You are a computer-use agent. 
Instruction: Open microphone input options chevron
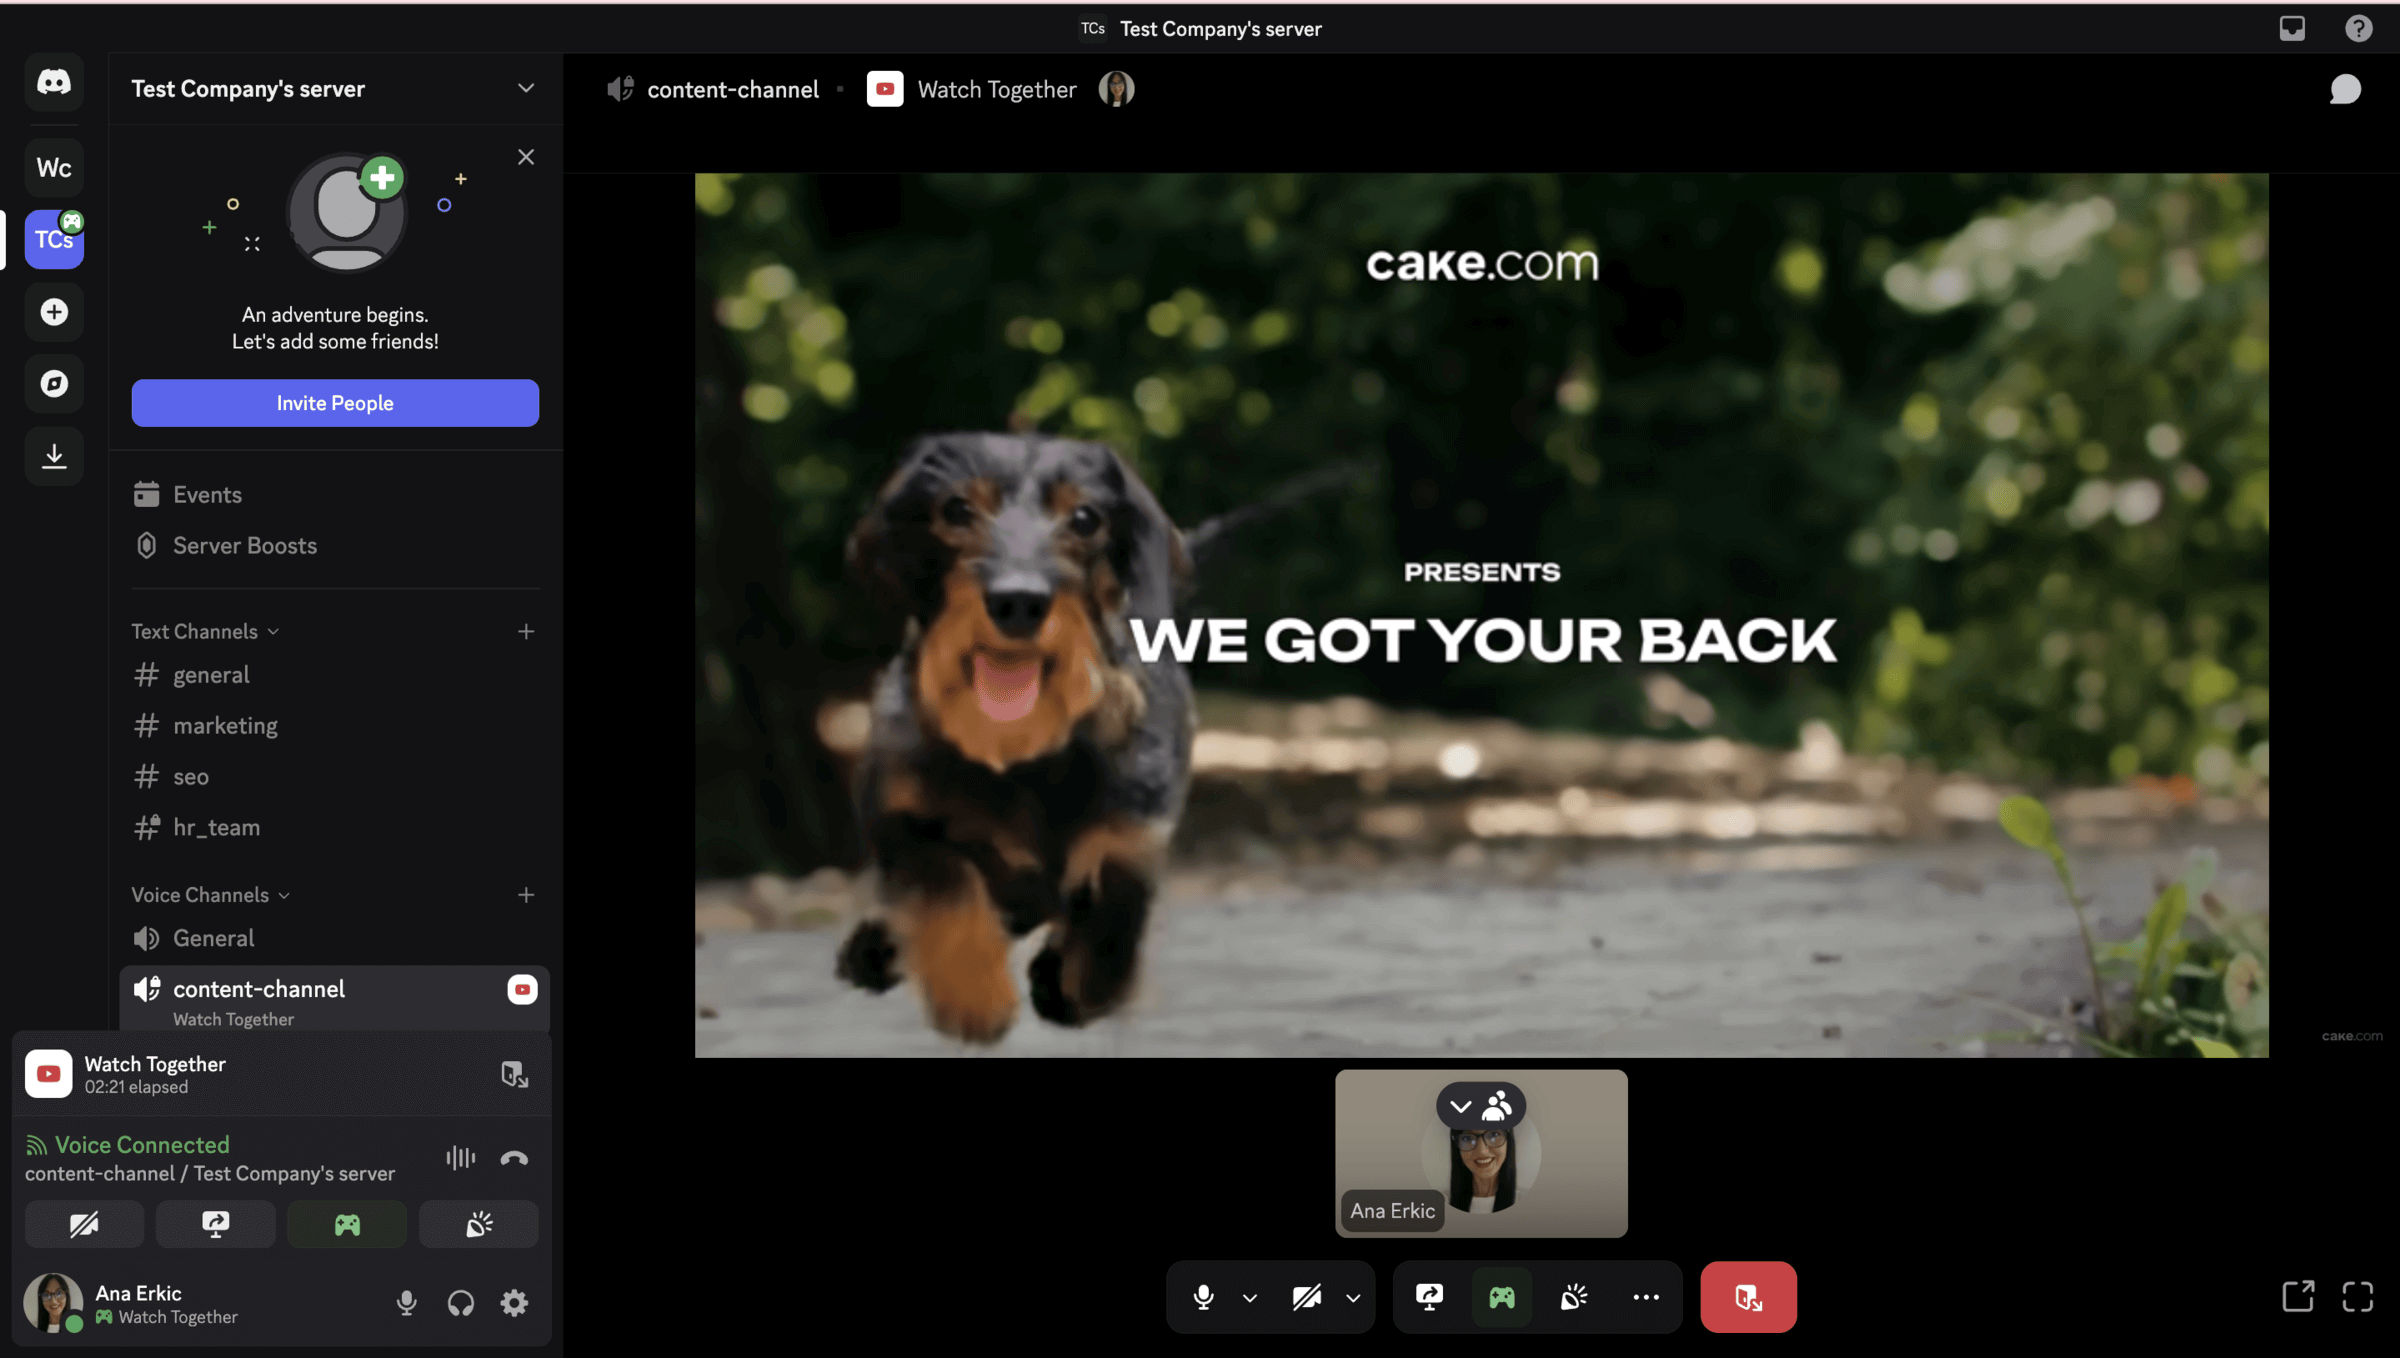[x=1250, y=1298]
